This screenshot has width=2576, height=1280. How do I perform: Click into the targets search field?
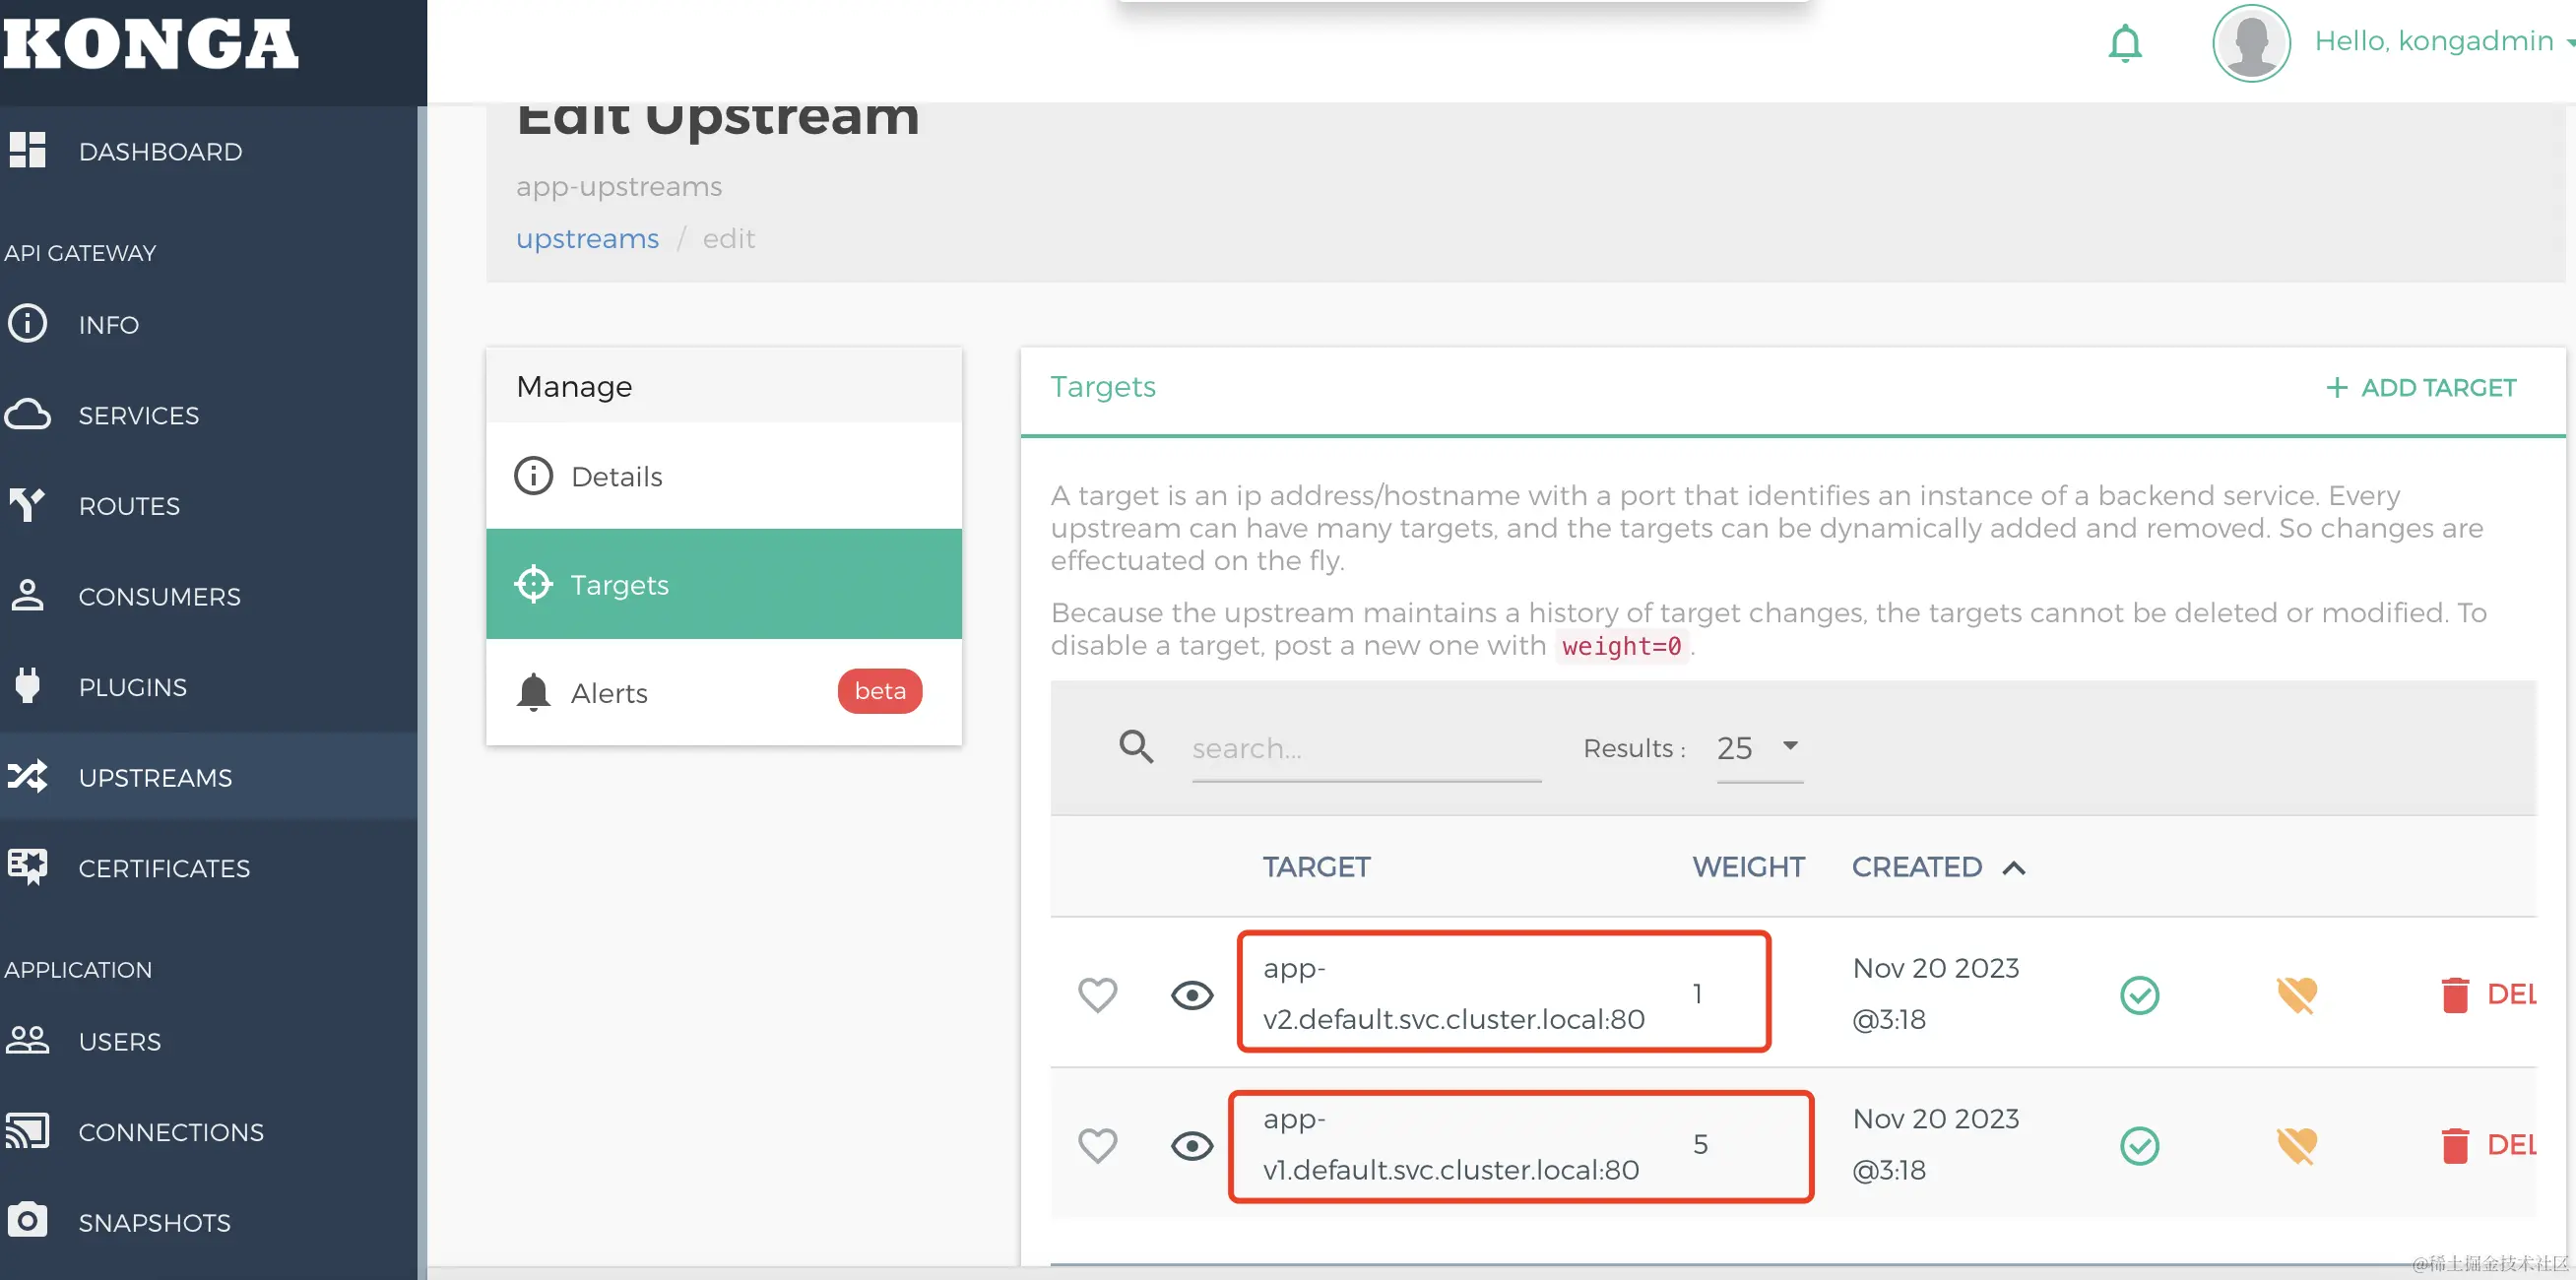1365,748
